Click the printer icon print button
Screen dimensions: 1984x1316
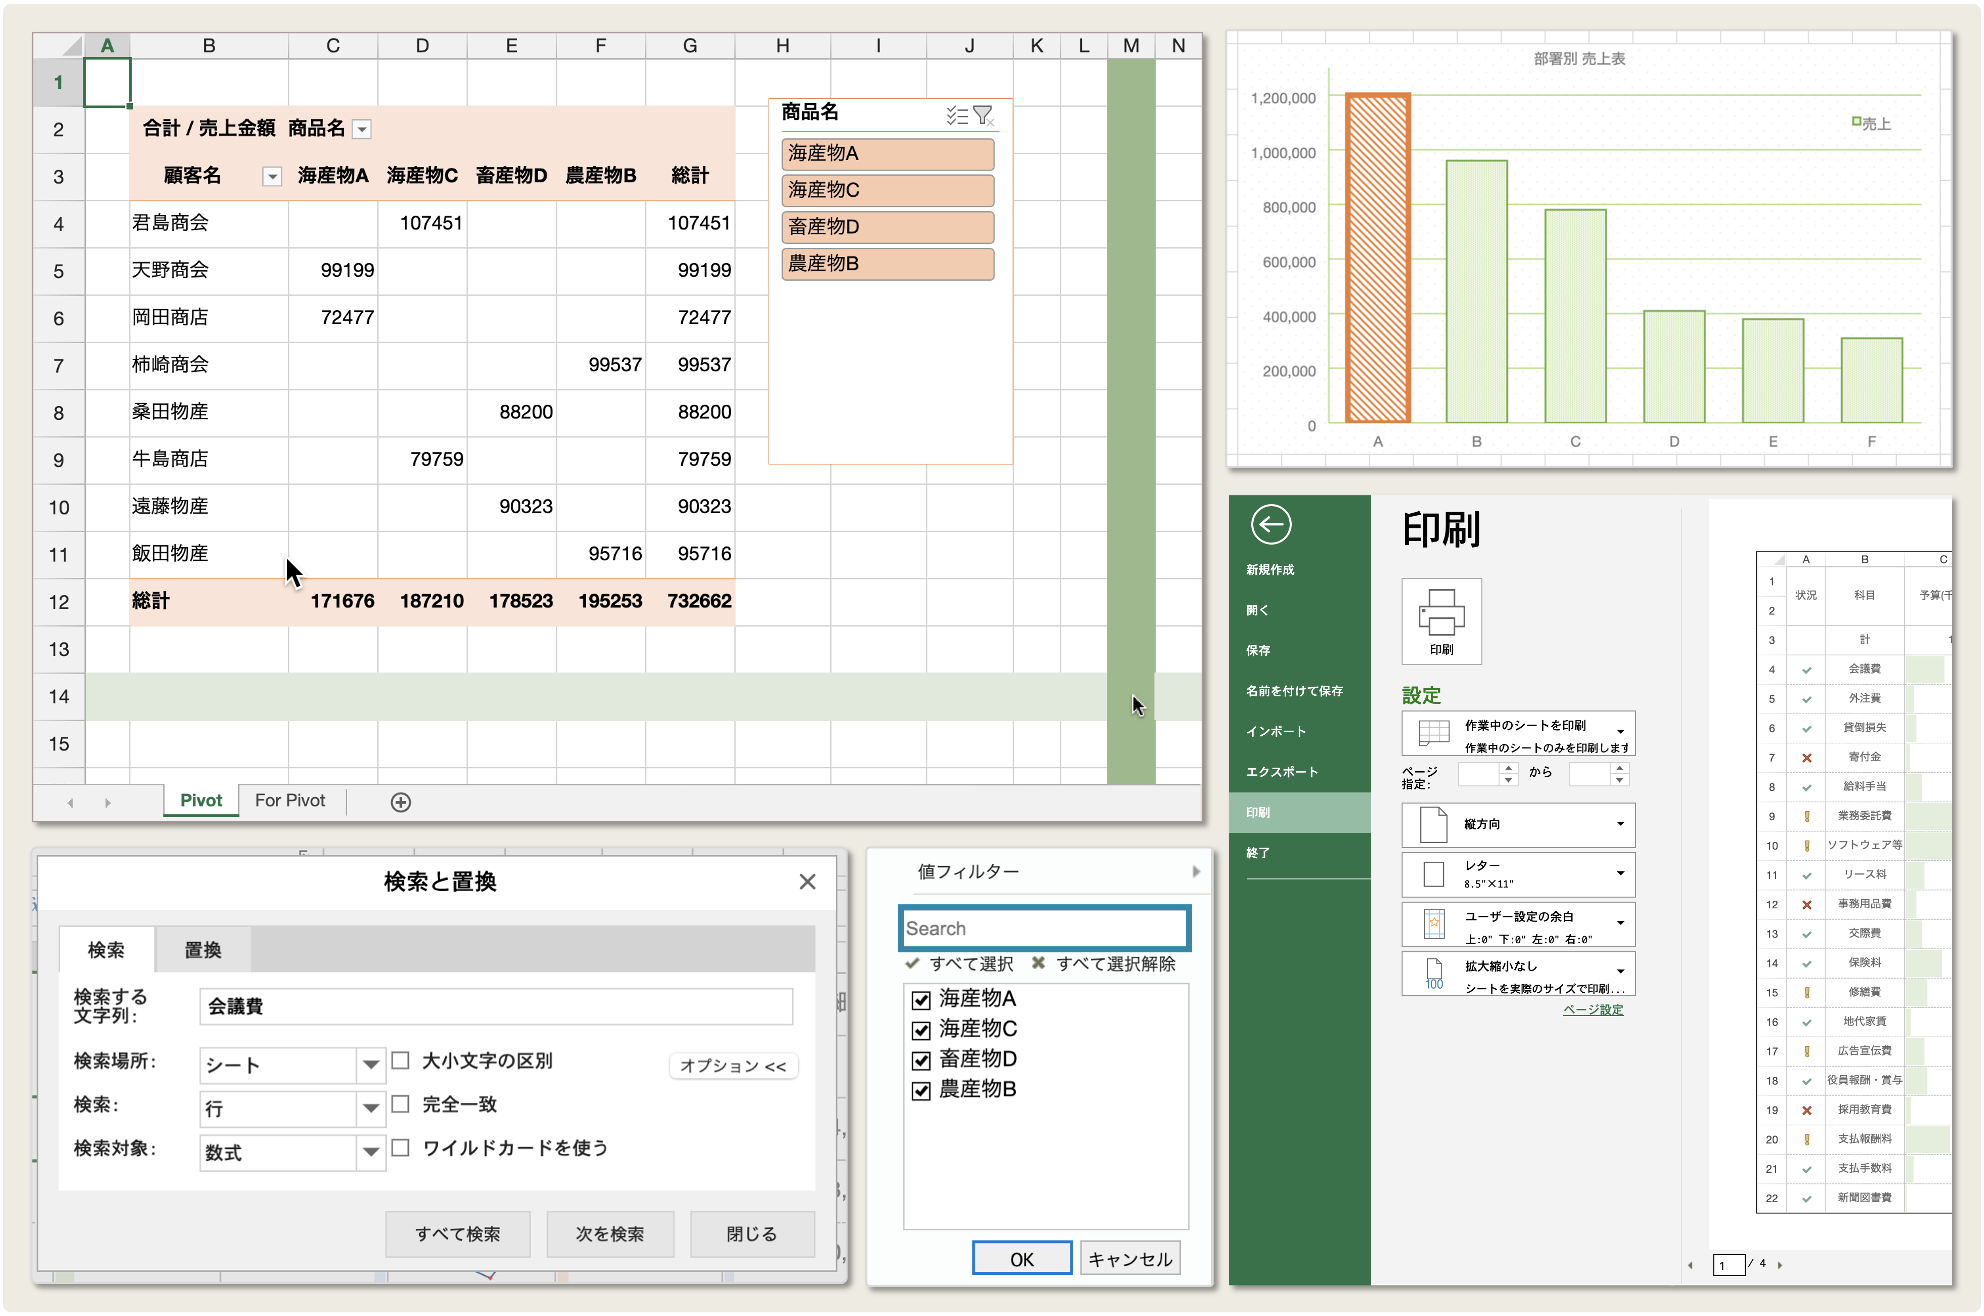pos(1441,621)
